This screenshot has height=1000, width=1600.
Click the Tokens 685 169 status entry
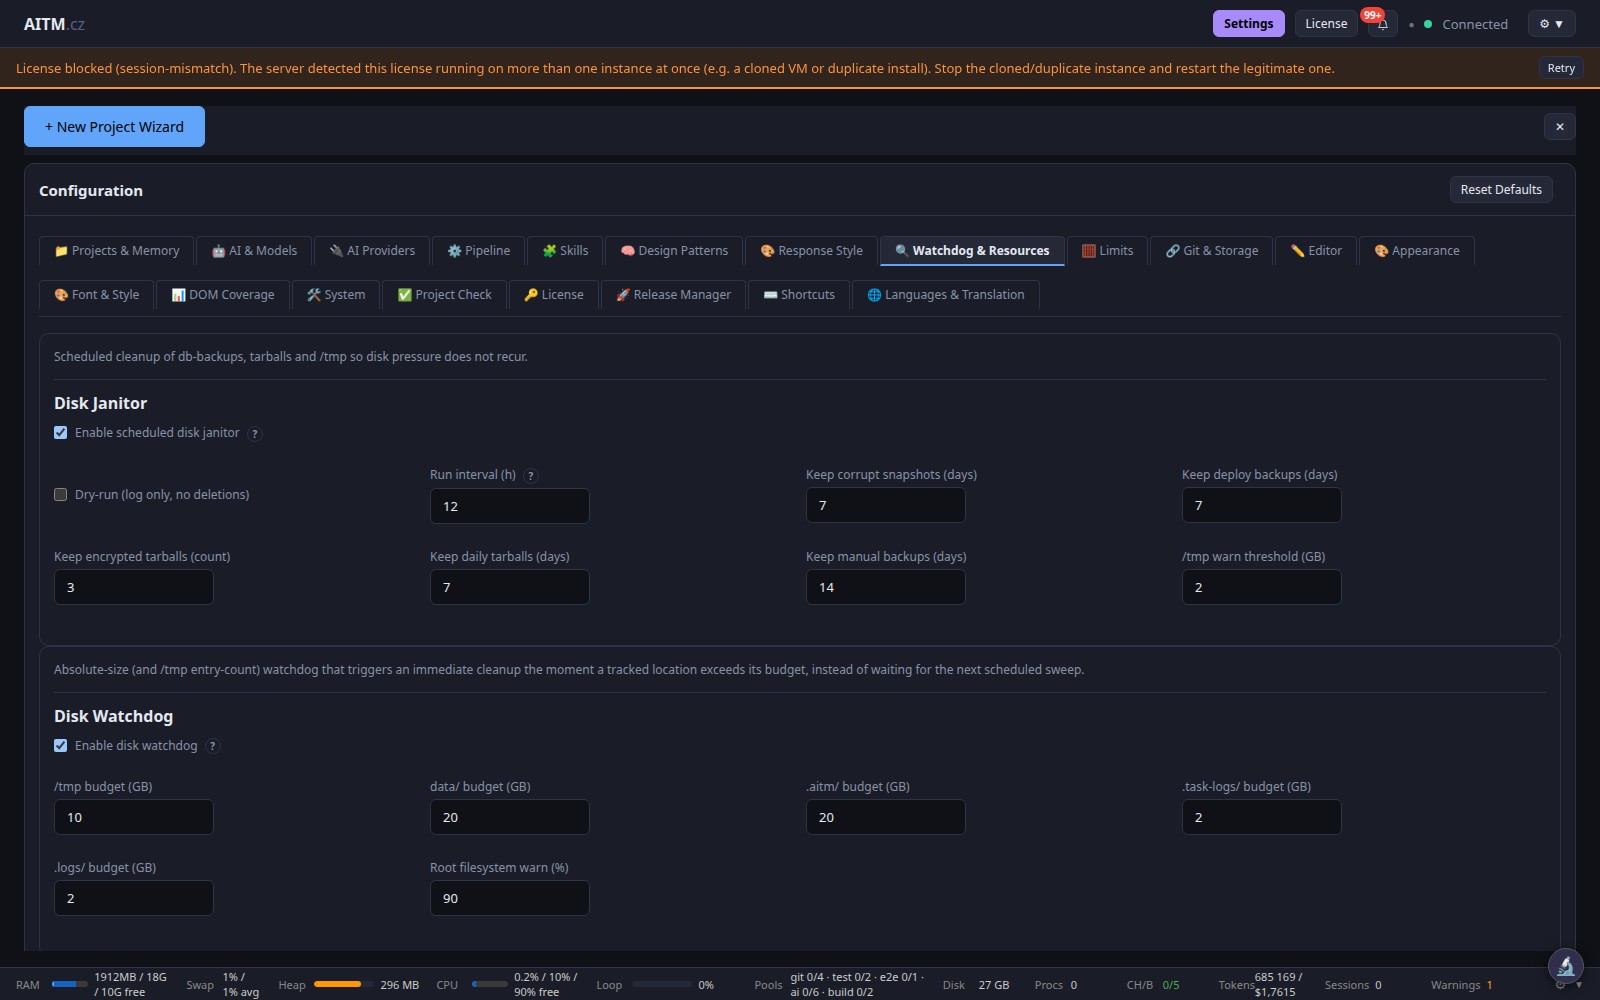tap(1260, 984)
